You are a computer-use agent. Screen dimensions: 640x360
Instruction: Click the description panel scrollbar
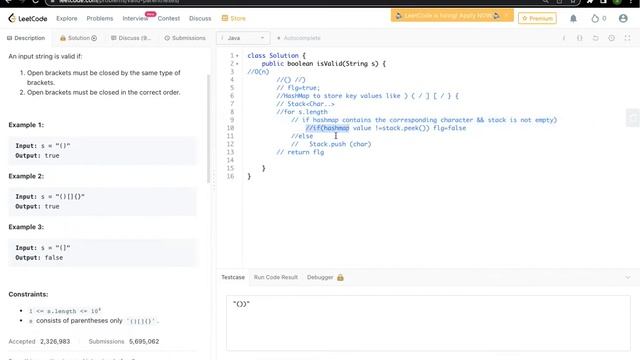point(209,129)
